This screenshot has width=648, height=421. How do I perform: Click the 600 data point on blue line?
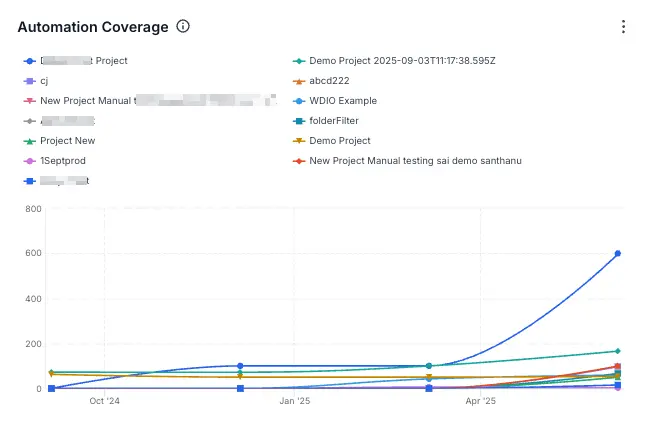click(x=618, y=253)
